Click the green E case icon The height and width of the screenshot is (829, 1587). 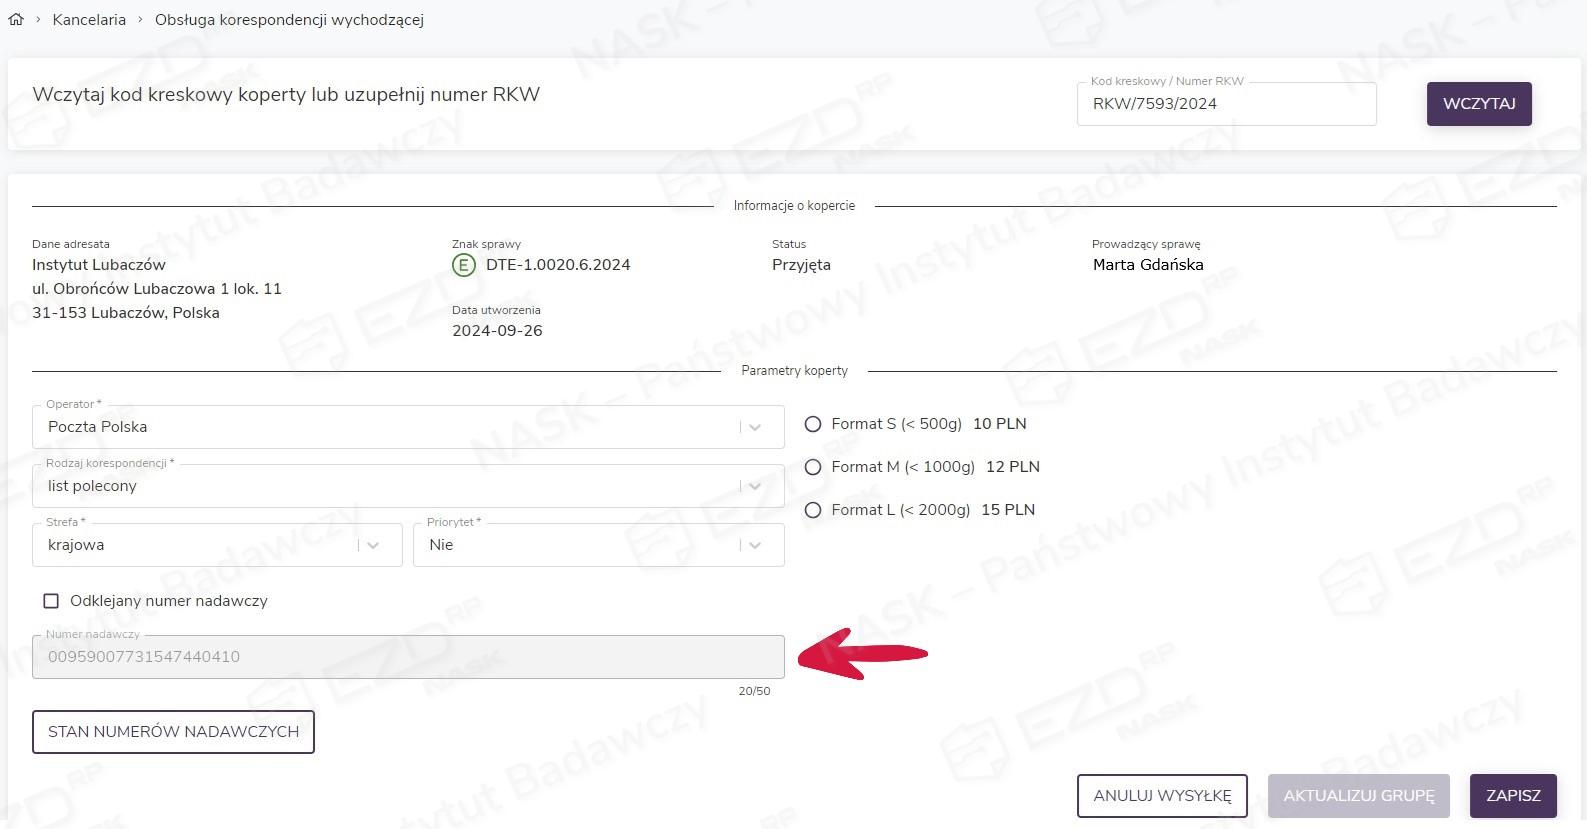[464, 265]
